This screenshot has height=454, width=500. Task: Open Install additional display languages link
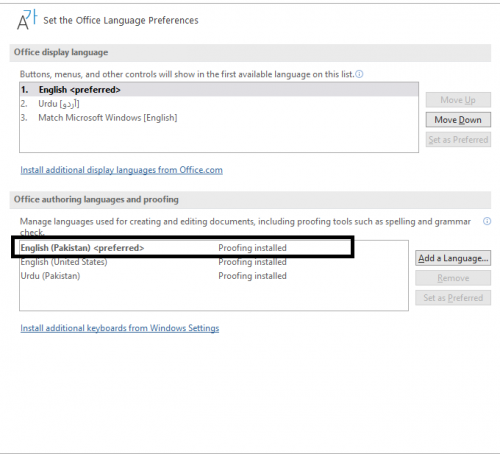(121, 170)
